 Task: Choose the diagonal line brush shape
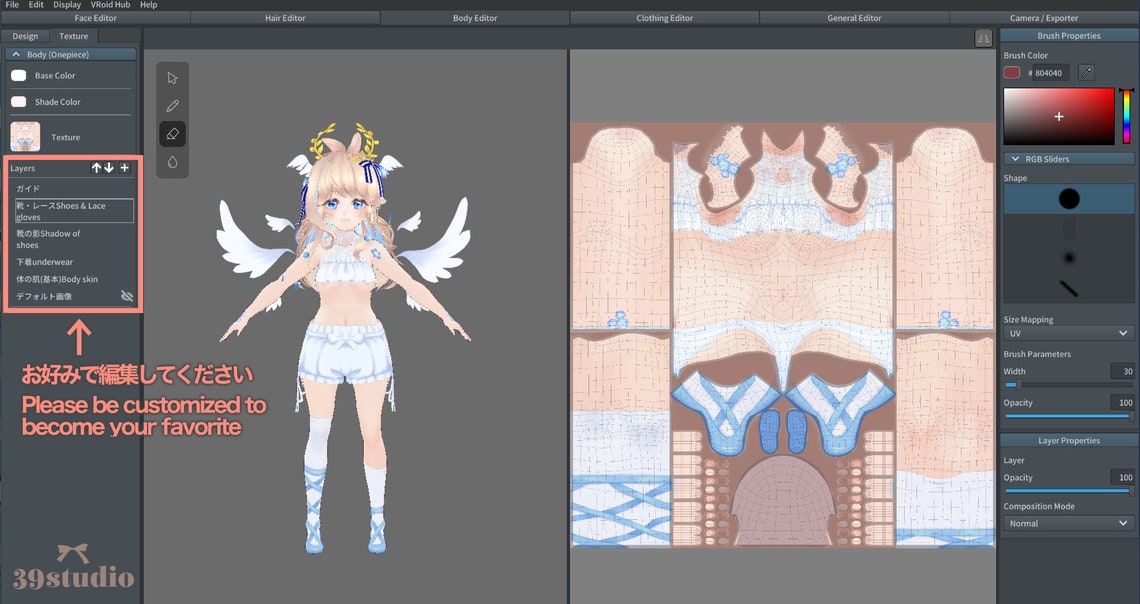(x=1069, y=289)
